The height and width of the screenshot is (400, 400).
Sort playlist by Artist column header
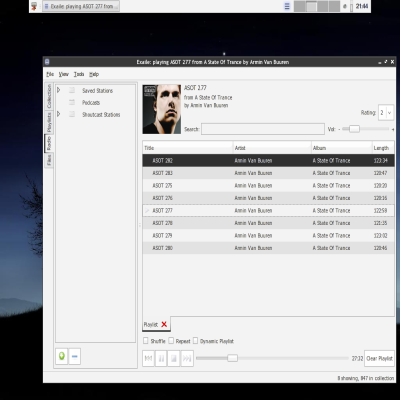pyautogui.click(x=272, y=148)
